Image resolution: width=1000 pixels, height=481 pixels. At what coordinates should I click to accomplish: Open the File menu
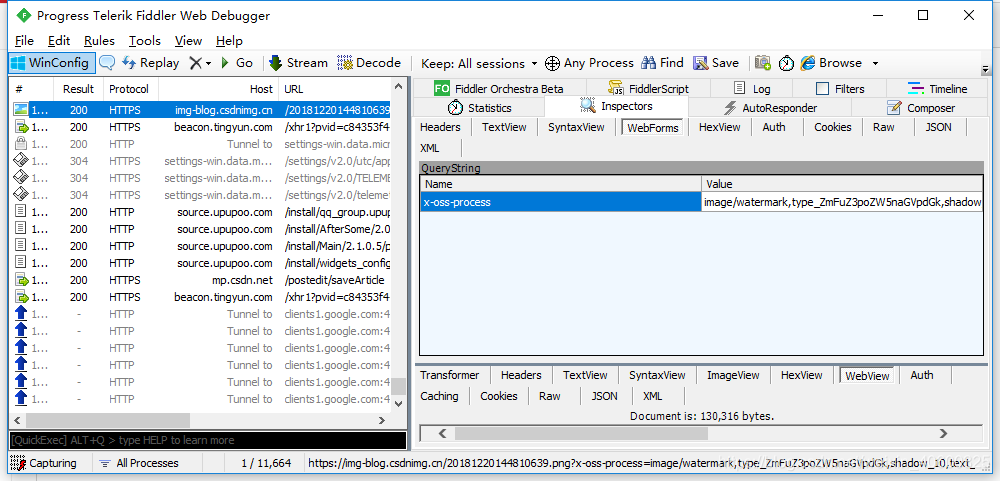[x=24, y=41]
